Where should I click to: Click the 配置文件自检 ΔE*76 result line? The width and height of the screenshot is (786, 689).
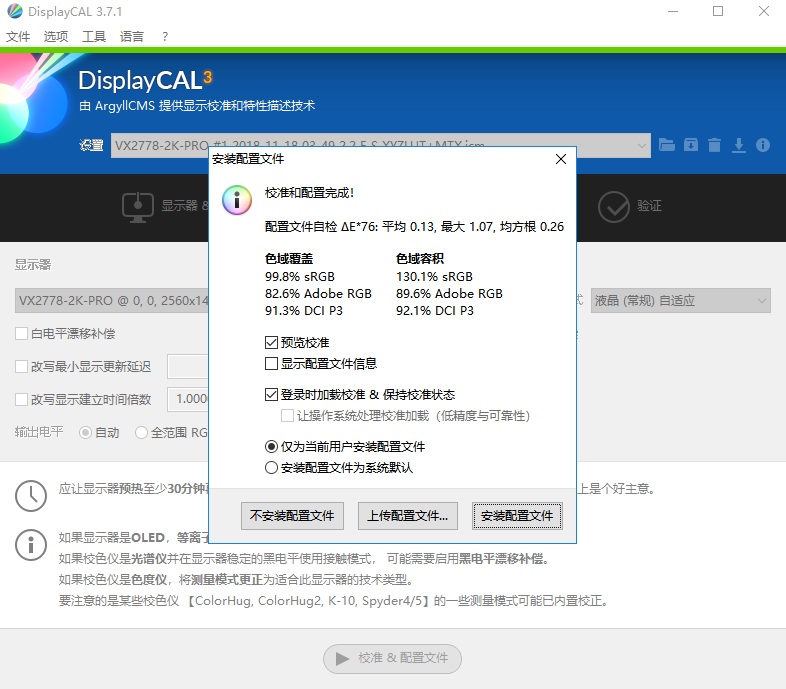coord(414,227)
